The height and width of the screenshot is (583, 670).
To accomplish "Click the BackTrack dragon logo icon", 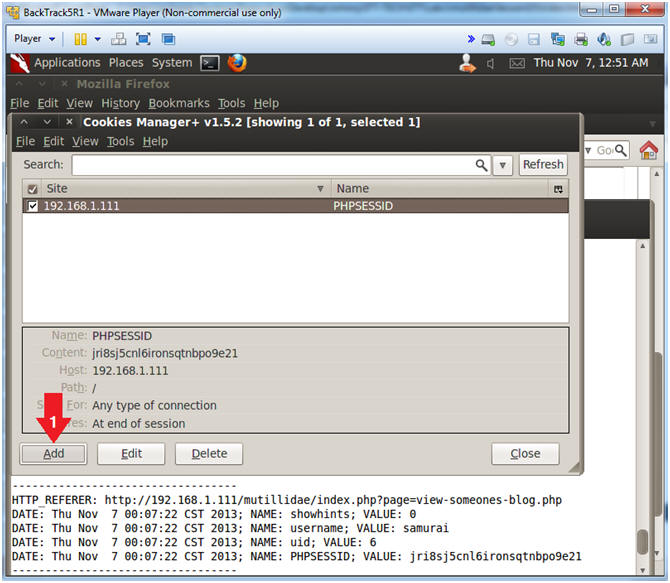I will (x=20, y=63).
